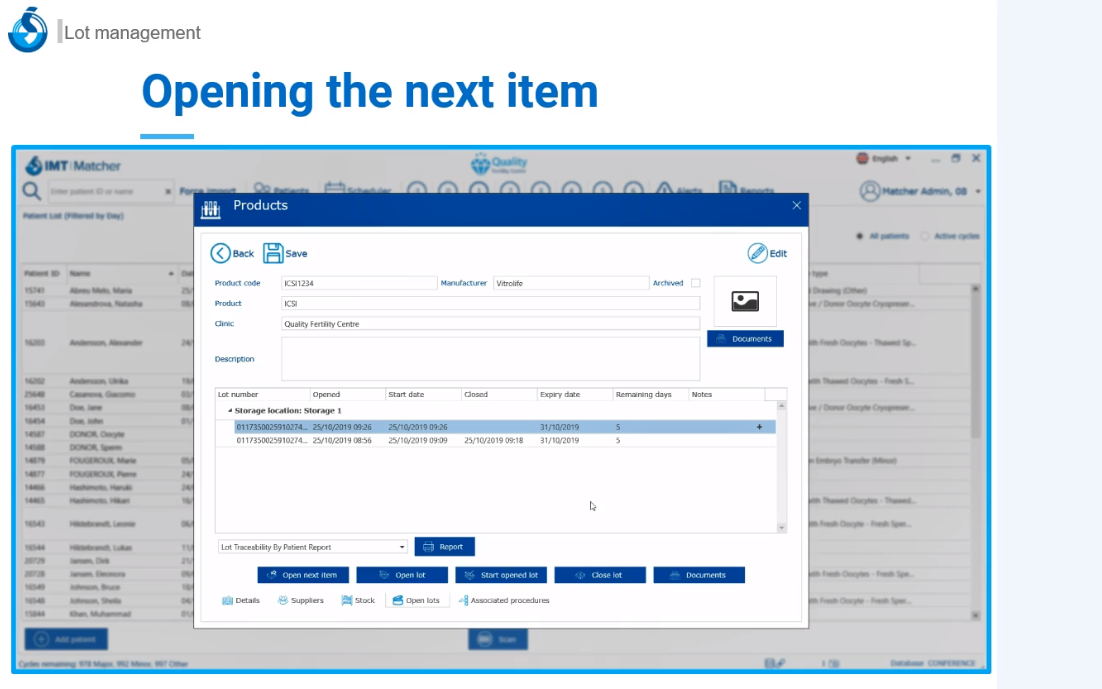The image size is (1102, 689).
Task: Tick the Archived checkbox
Action: coord(696,283)
